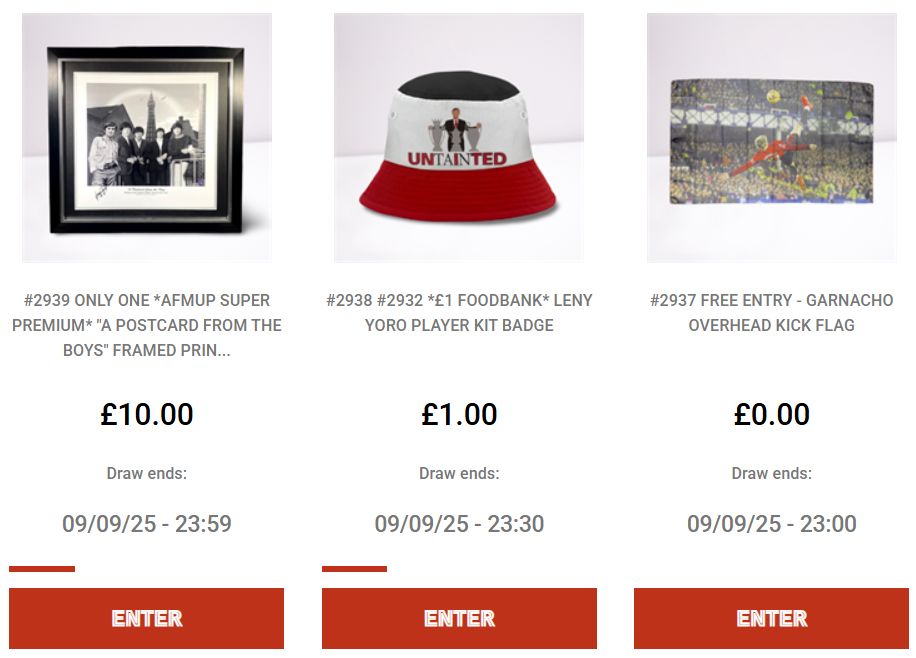The height and width of the screenshot is (658, 916).
Task: Click the red progress bar under the 23:30 draw
Action: pyautogui.click(x=355, y=569)
